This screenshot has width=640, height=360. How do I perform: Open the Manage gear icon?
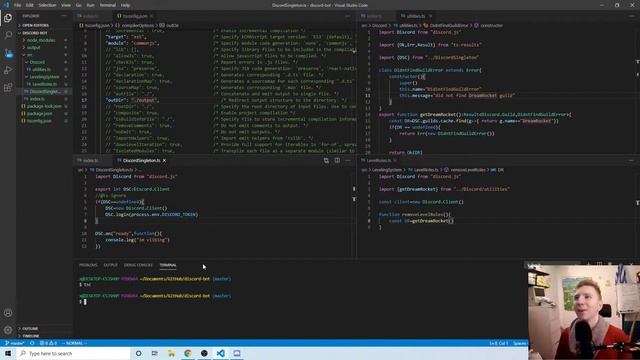click(x=8, y=330)
